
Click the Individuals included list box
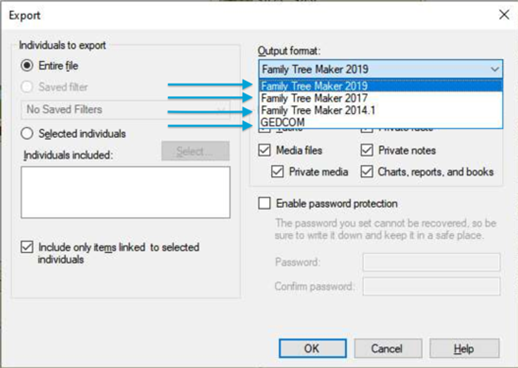click(x=126, y=192)
